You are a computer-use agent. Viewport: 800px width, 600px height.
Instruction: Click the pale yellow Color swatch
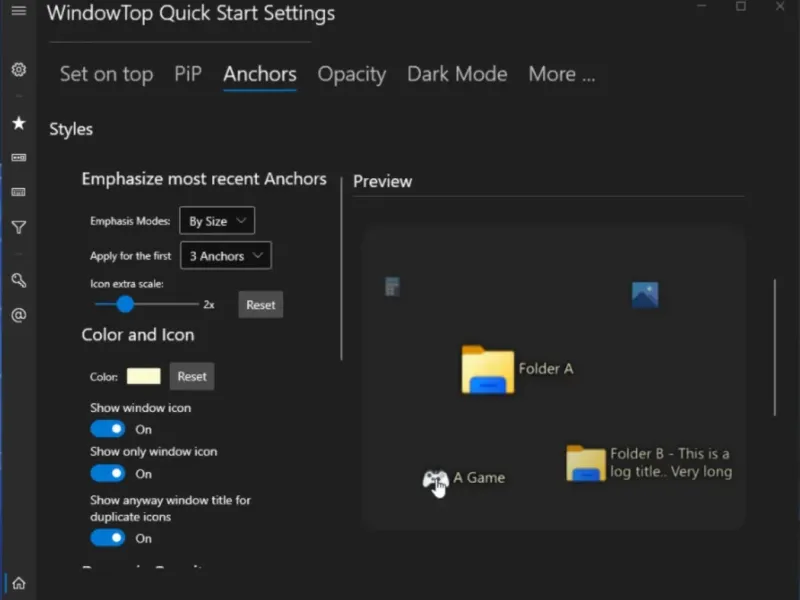pos(144,376)
